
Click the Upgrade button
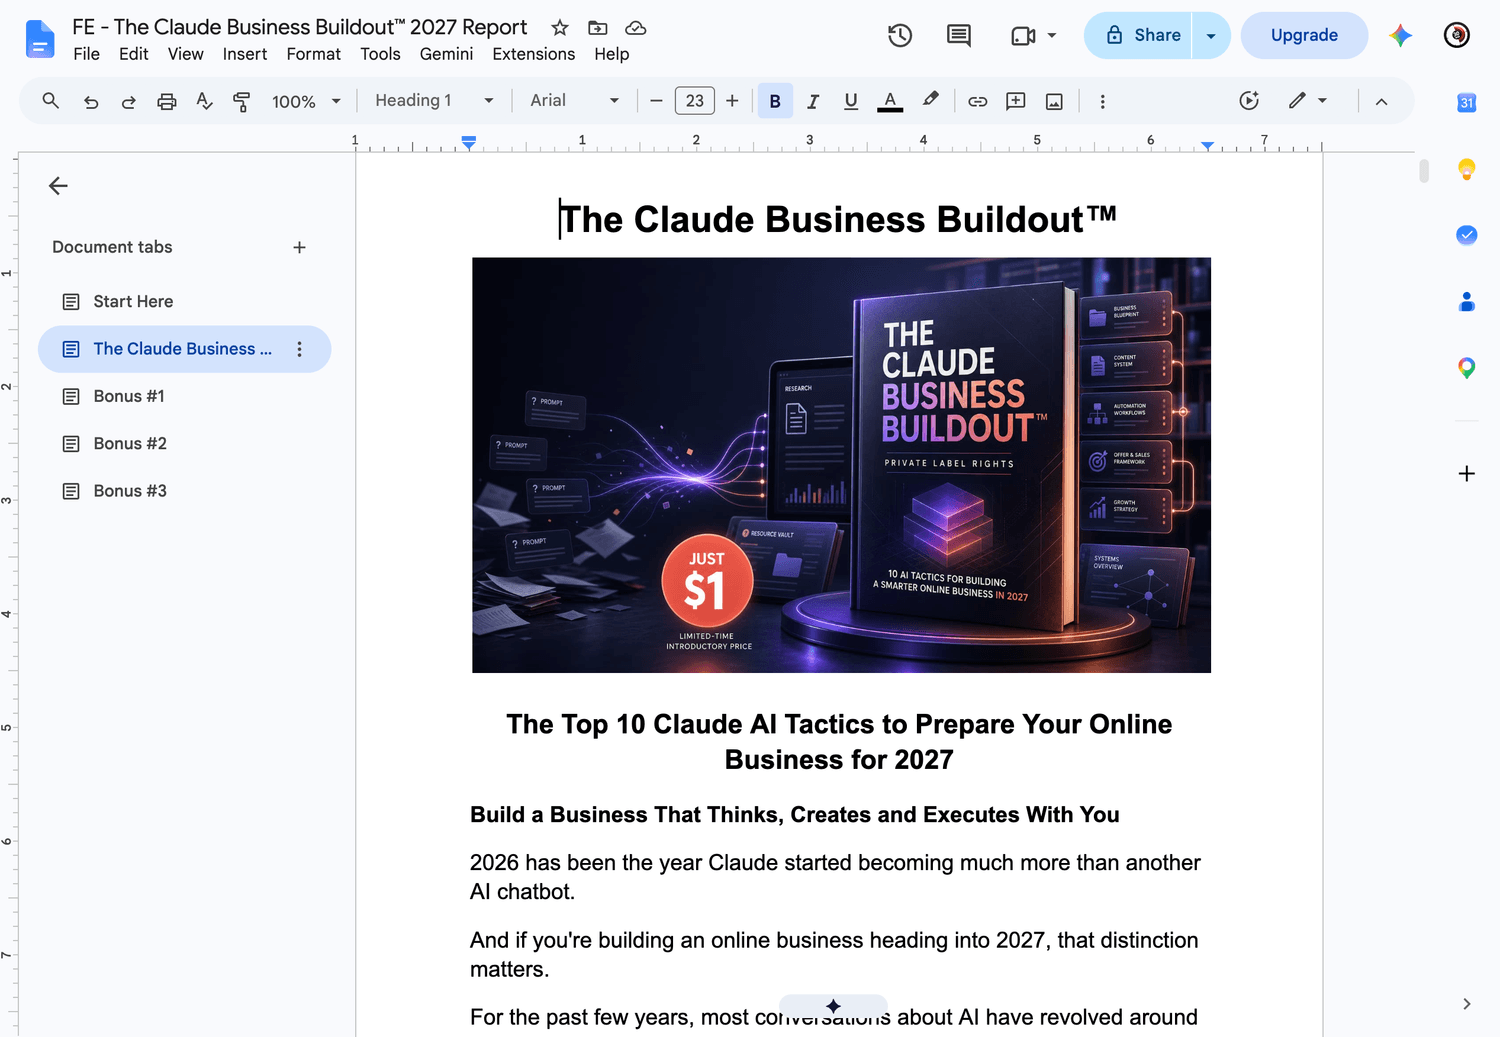1304,36
